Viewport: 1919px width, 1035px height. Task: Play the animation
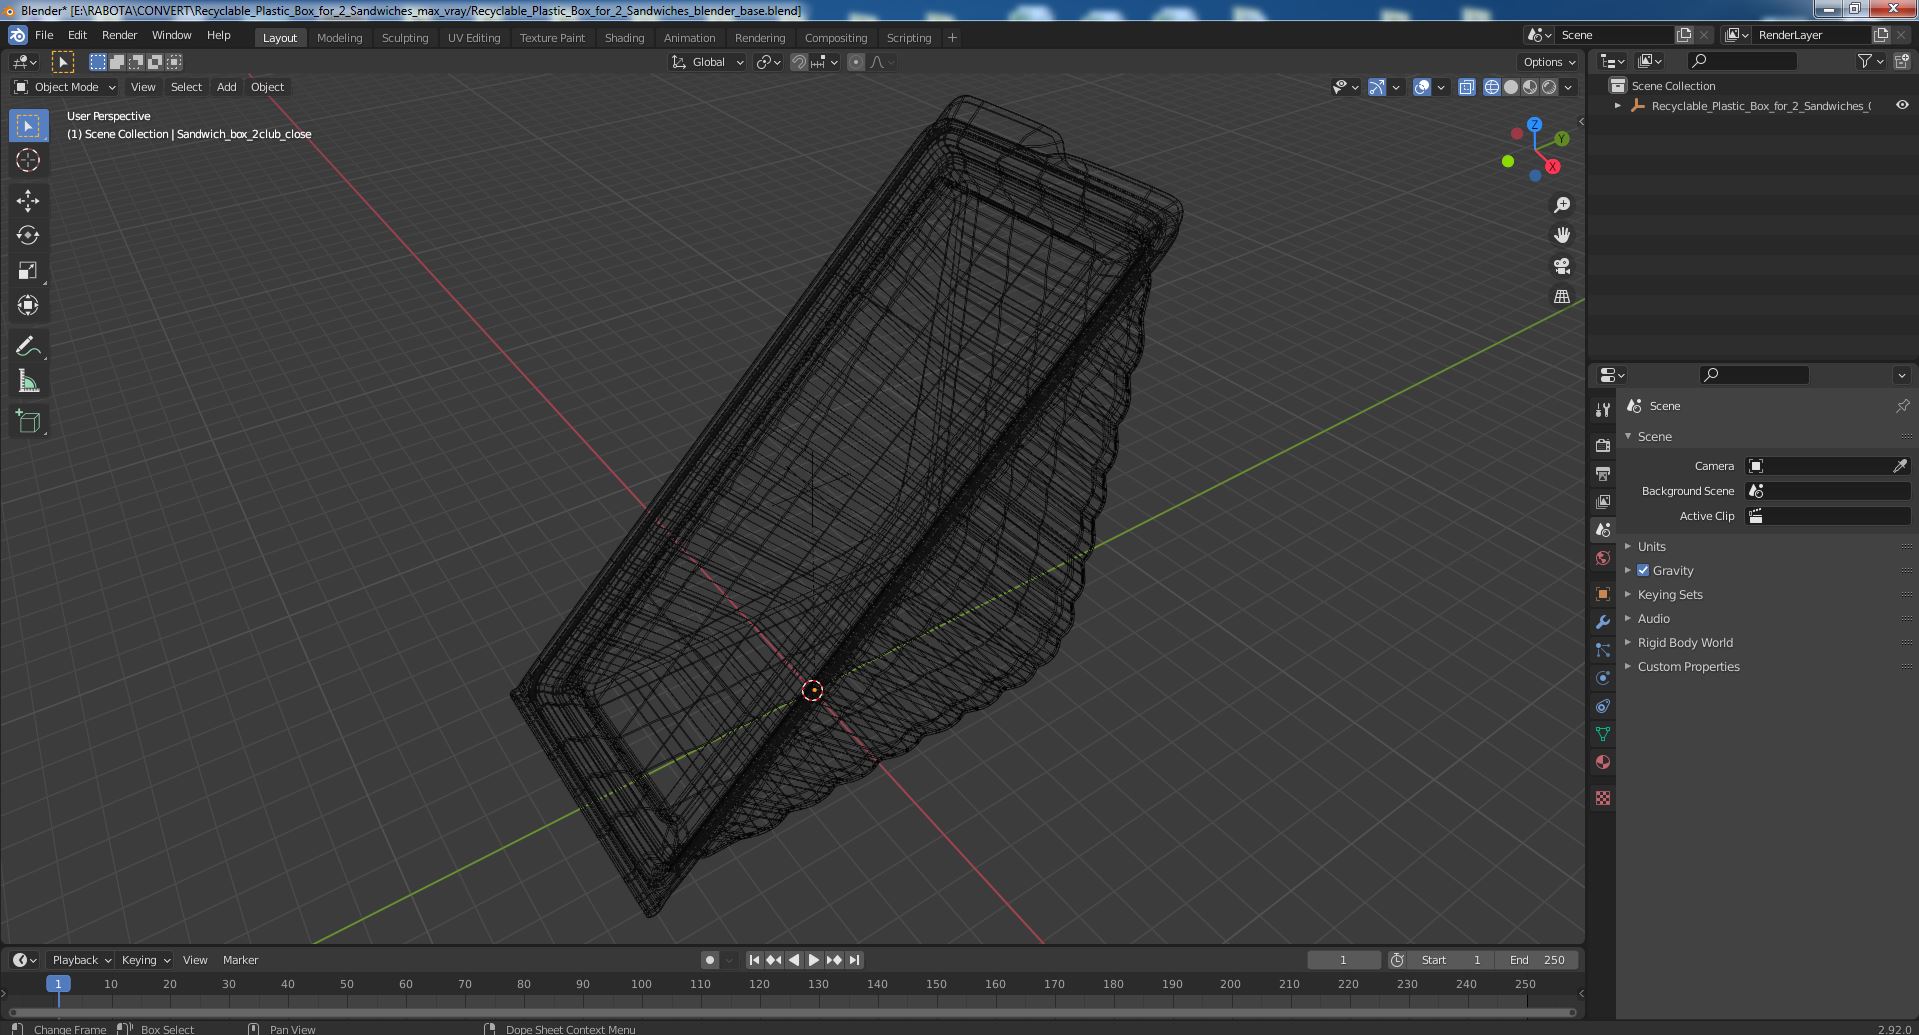(814, 960)
